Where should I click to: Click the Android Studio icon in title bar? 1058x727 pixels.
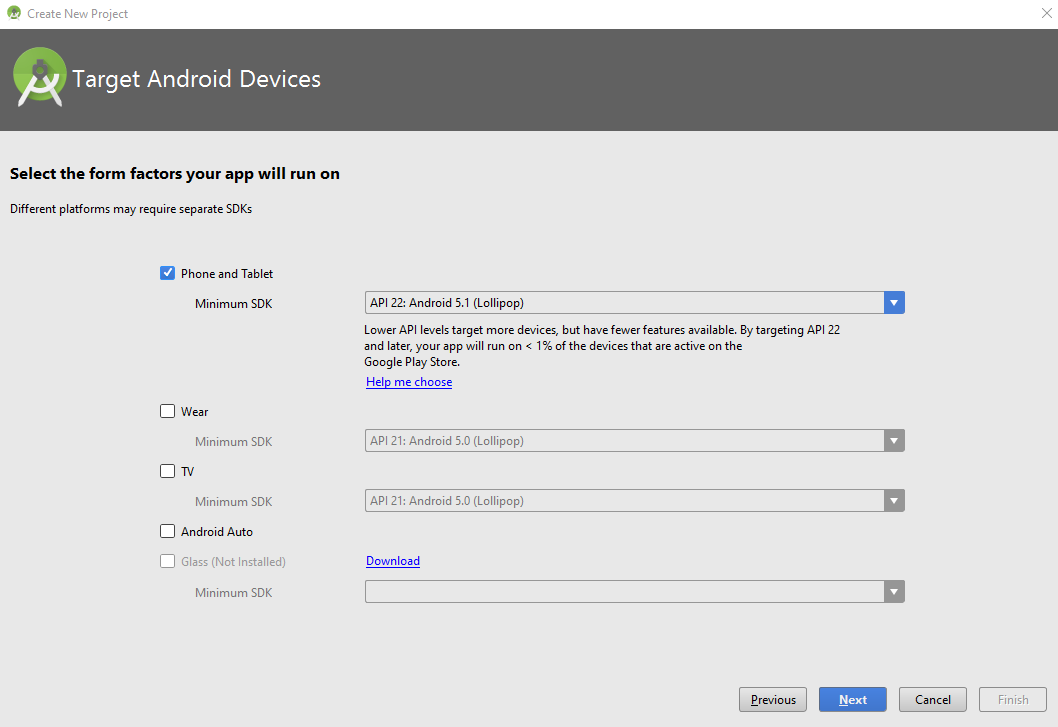tap(14, 14)
